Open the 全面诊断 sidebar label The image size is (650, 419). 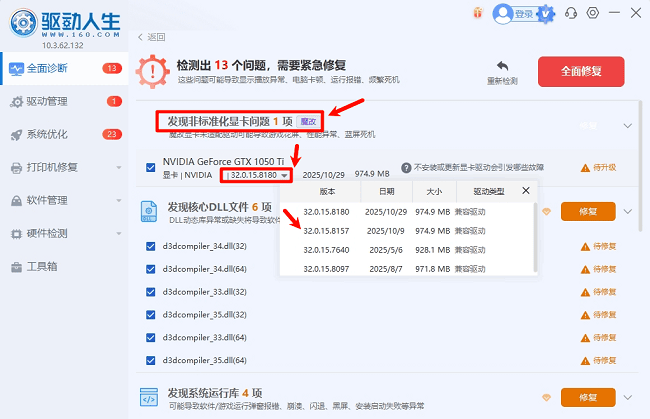(47, 68)
